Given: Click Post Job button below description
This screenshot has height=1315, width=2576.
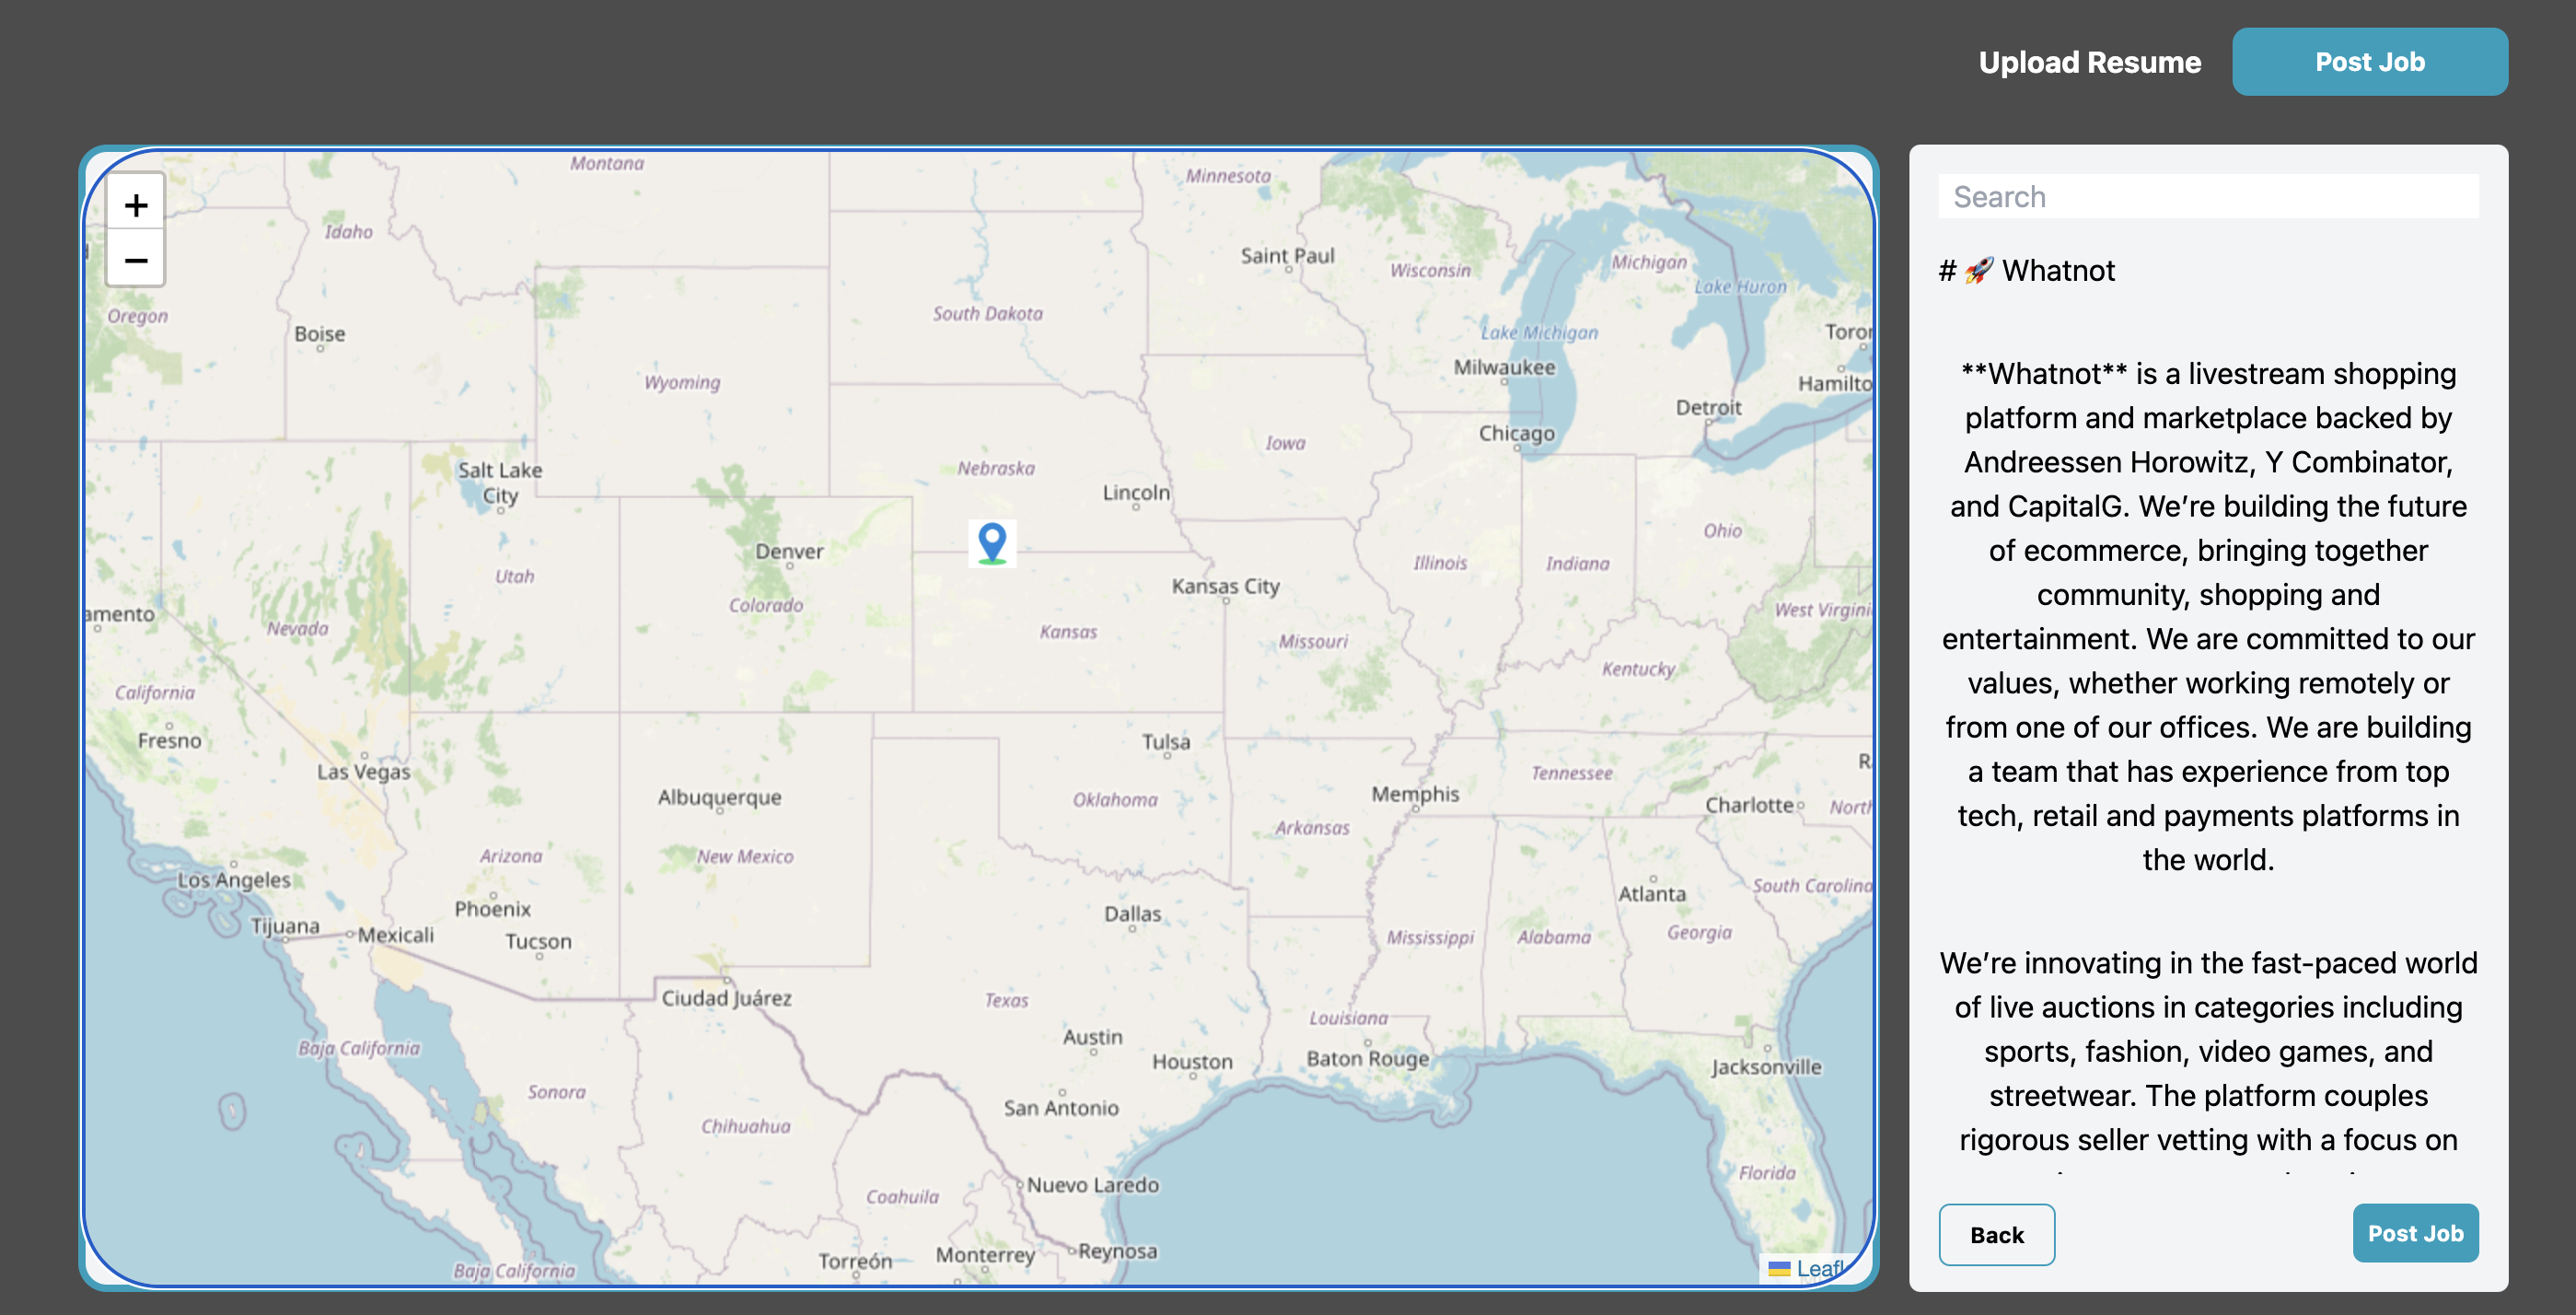Looking at the screenshot, I should [x=2414, y=1233].
